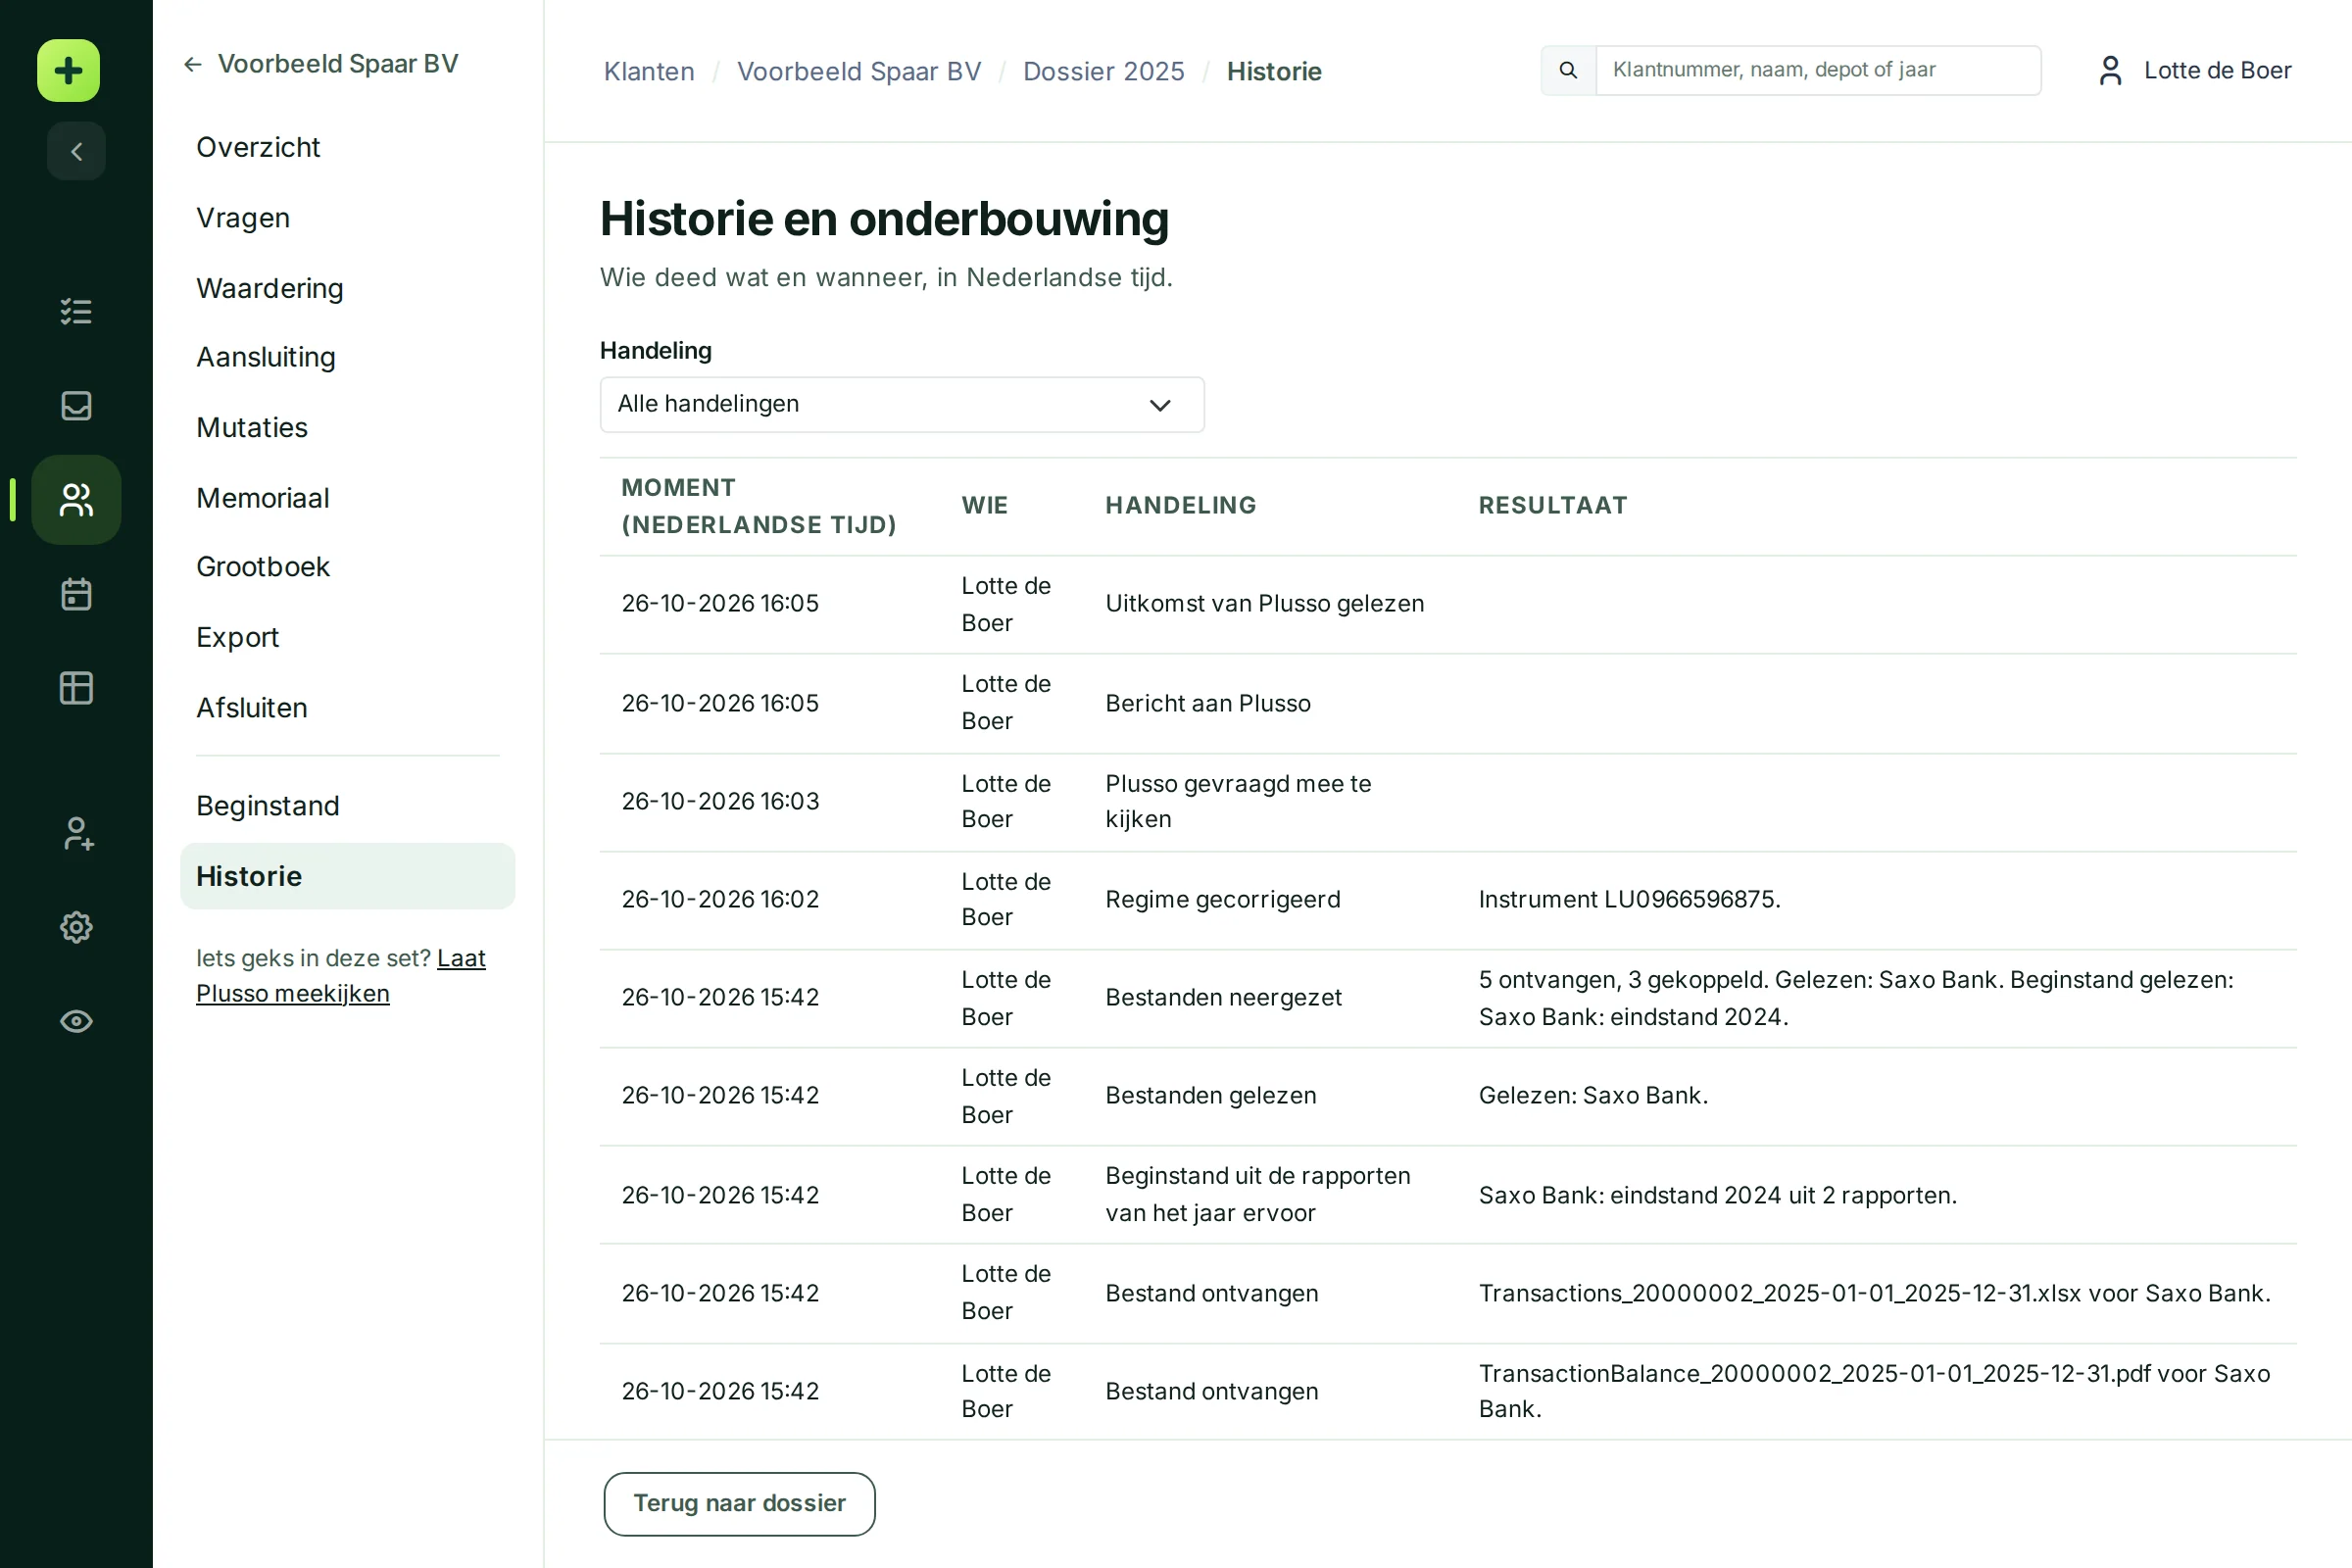Open the settings gear icon in sidebar
The height and width of the screenshot is (1568, 2352).
(76, 927)
